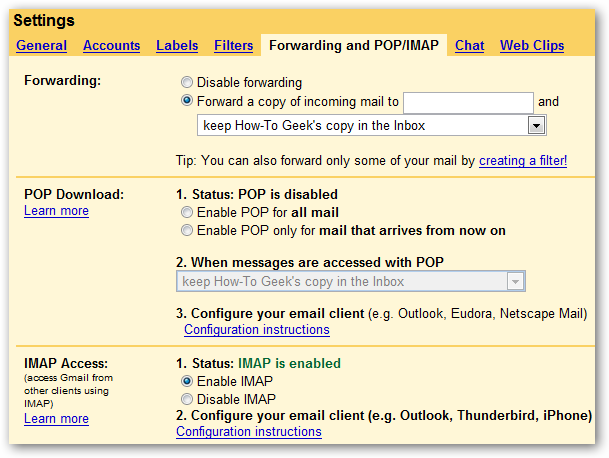Follow the creating a filter link
This screenshot has height=458, width=609.
click(x=523, y=160)
